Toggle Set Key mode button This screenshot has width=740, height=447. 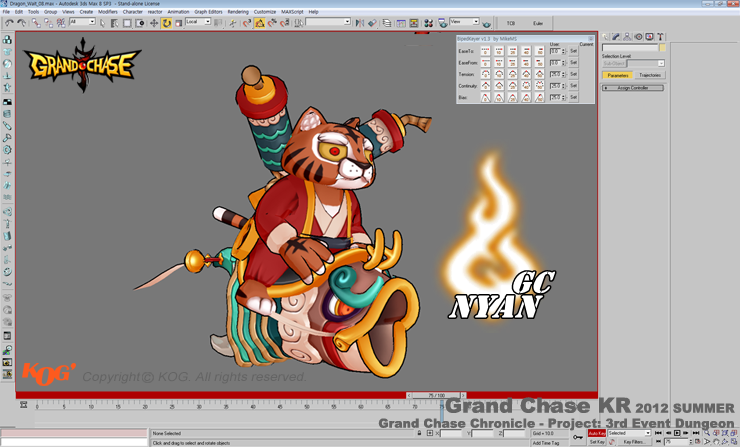[x=597, y=442]
